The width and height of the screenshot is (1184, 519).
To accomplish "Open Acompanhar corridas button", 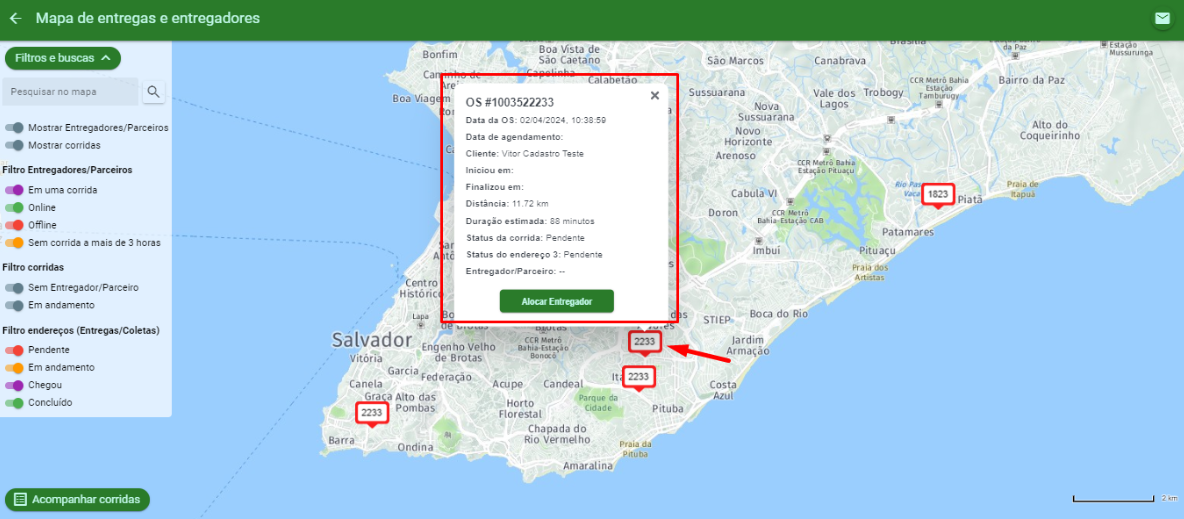I will (78, 499).
